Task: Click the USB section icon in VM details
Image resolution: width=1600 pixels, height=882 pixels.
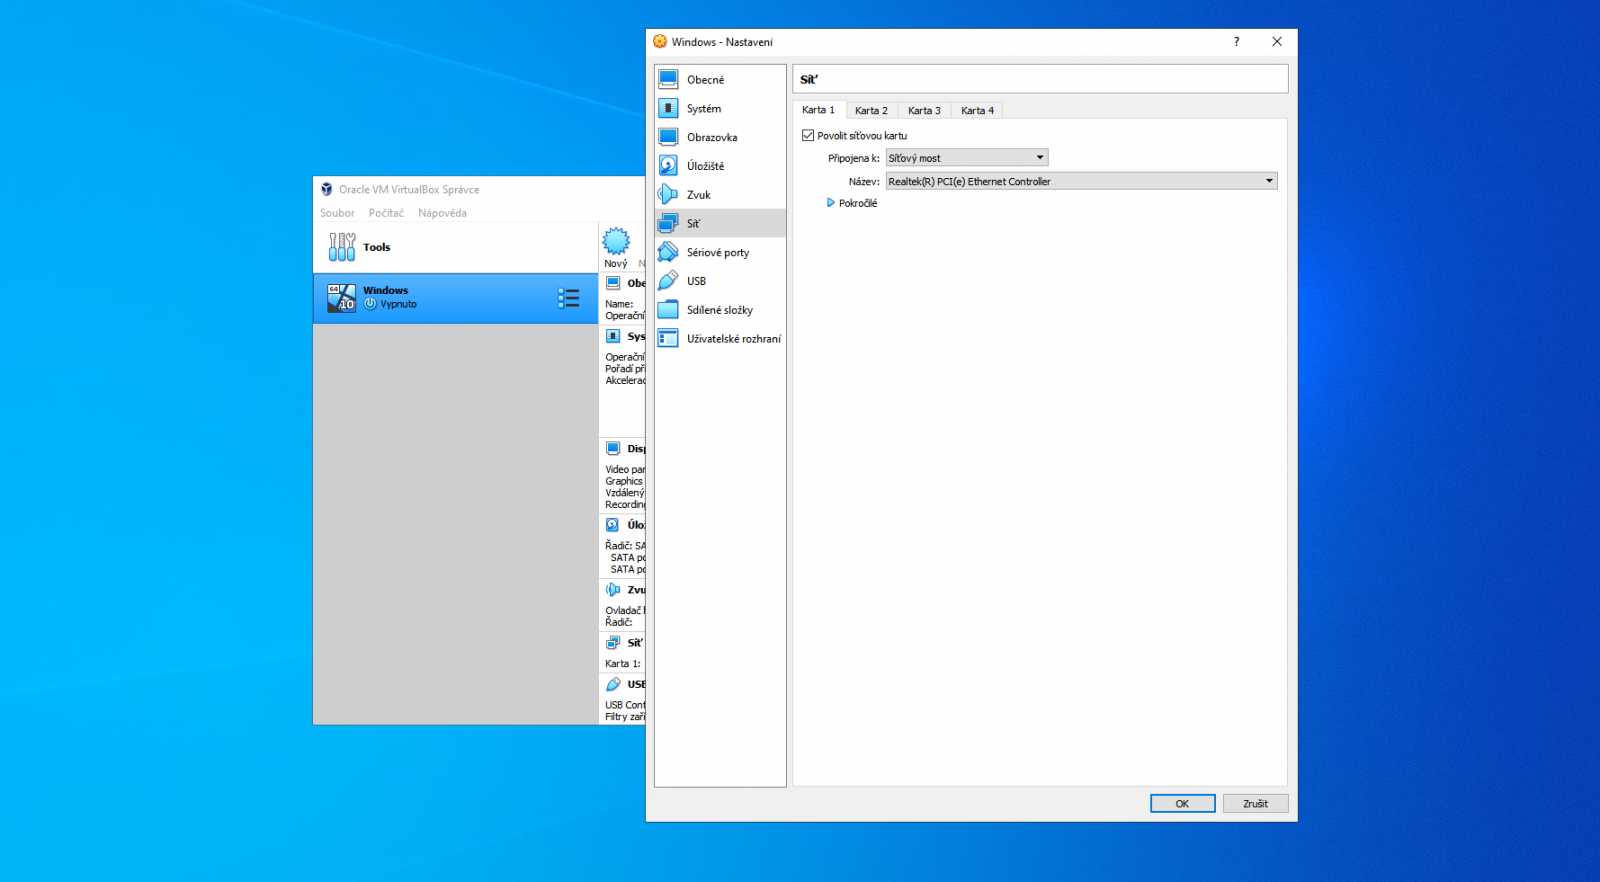Action: [613, 684]
